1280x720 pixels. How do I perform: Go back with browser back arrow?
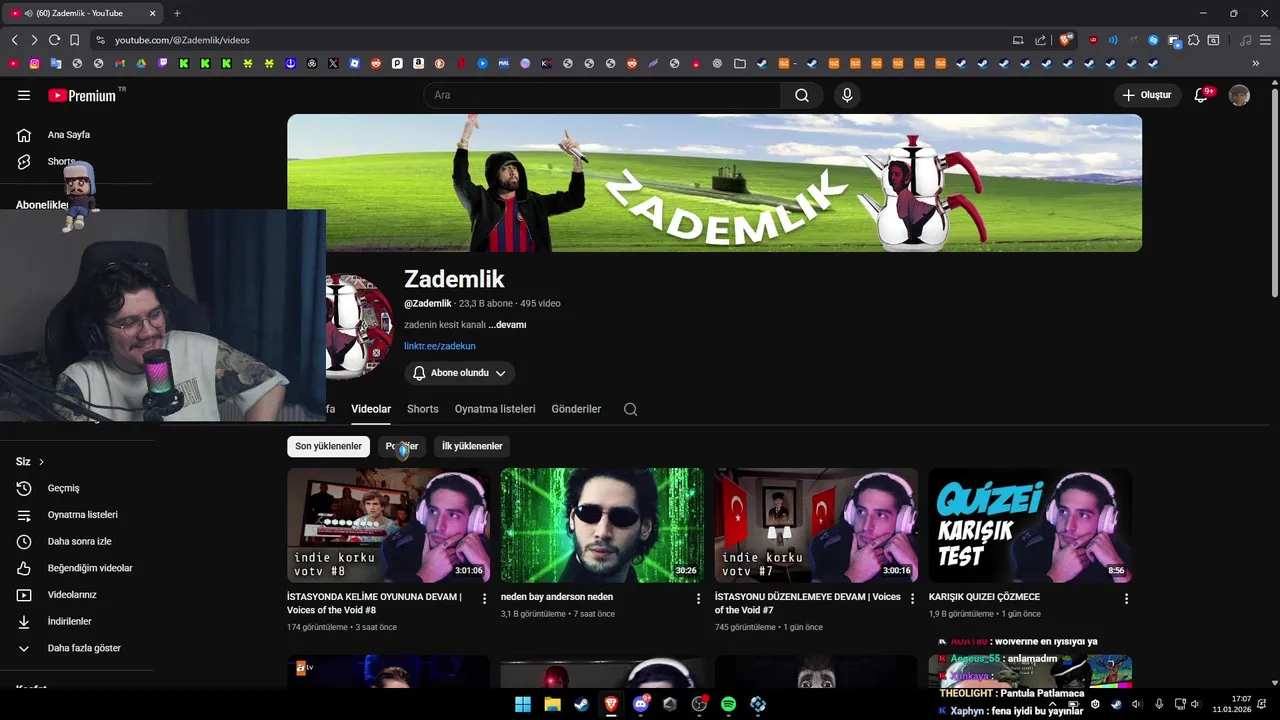point(14,40)
